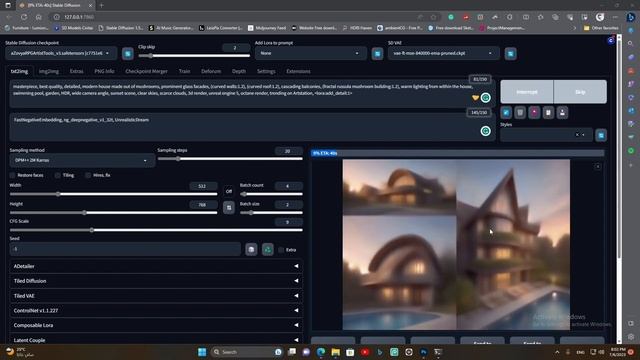
Task: Open the Bing sidebar button in Edge
Action: click(631, 17)
